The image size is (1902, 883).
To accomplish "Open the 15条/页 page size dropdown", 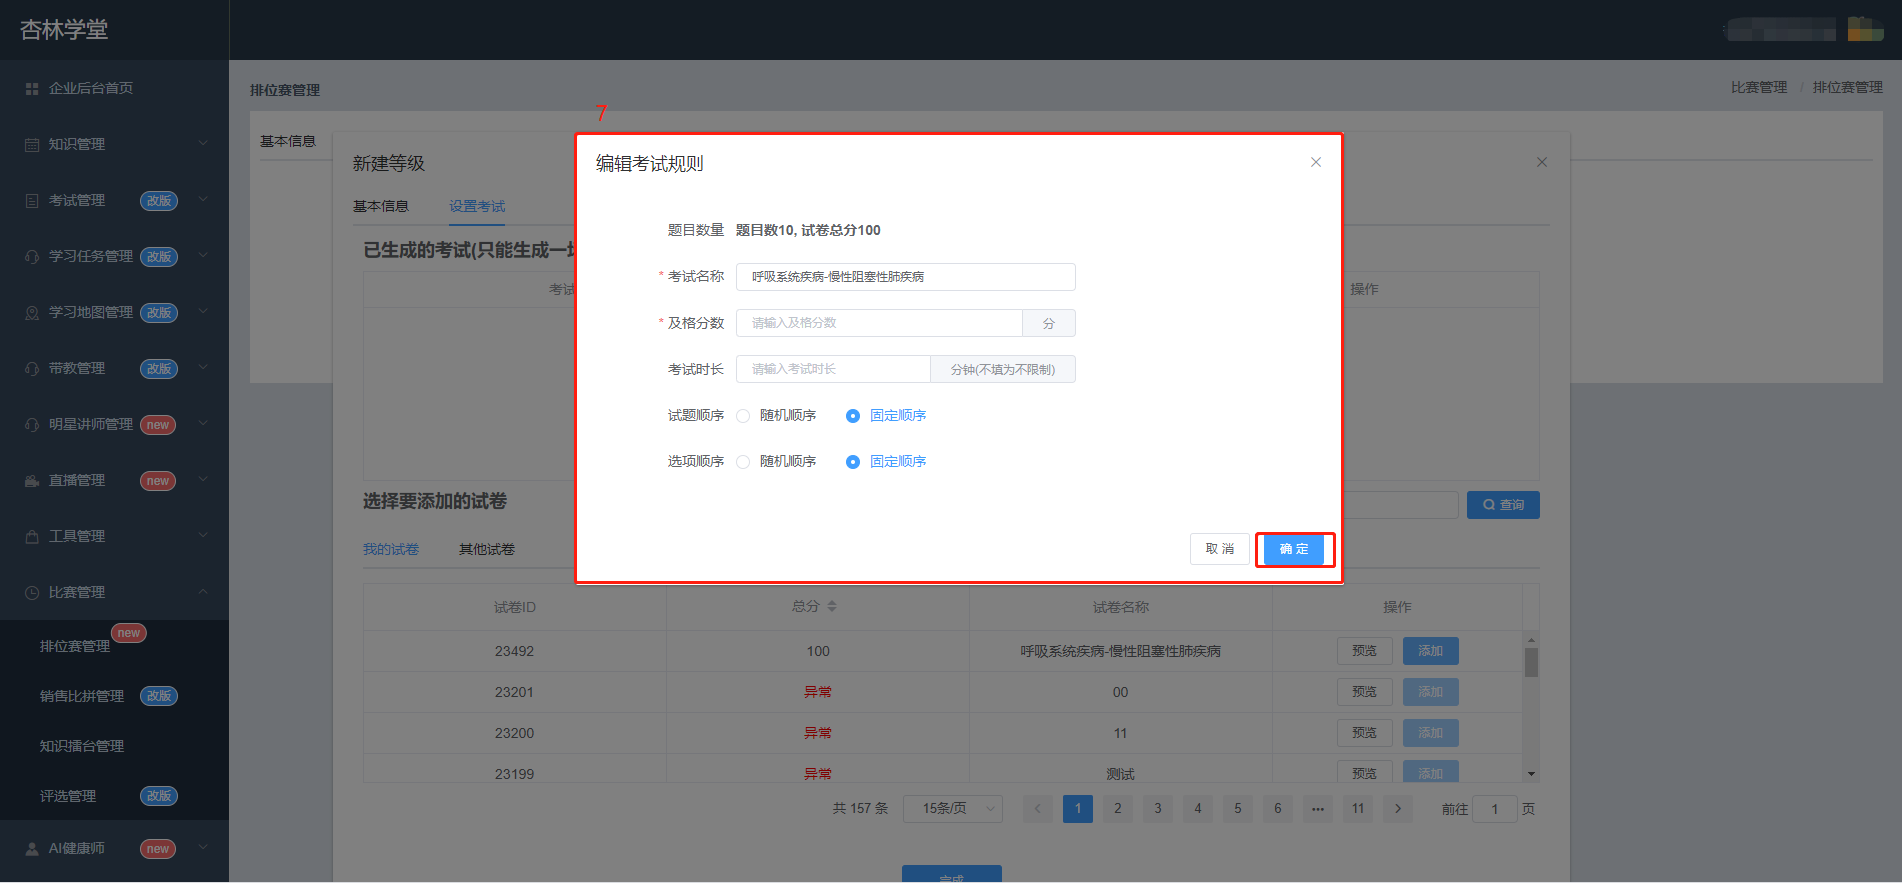I will (x=953, y=809).
